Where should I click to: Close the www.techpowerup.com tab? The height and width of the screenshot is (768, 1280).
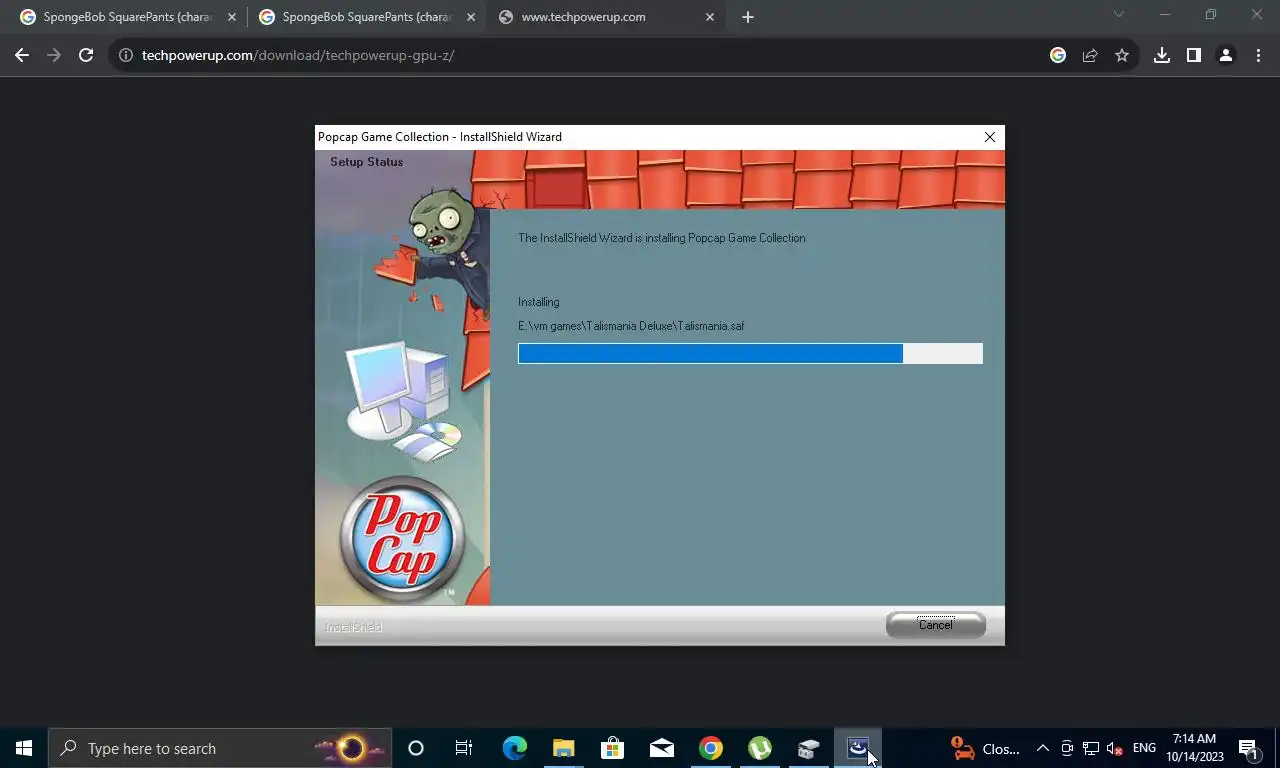[x=711, y=17]
